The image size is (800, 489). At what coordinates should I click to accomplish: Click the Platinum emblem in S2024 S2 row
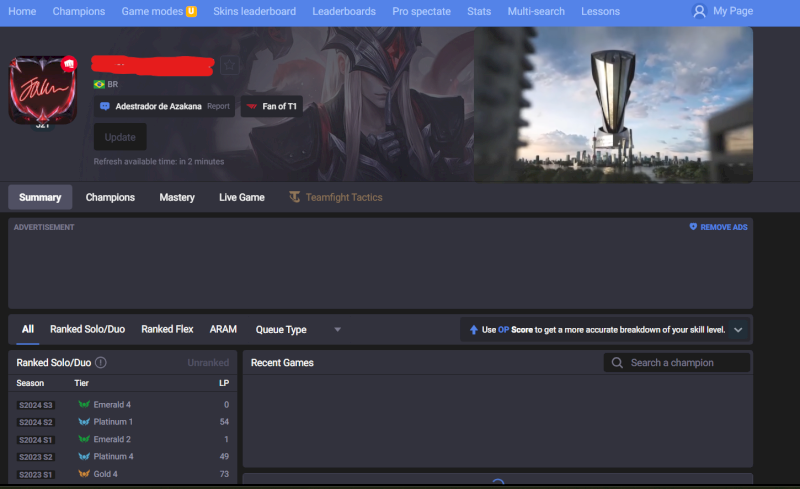pos(84,422)
